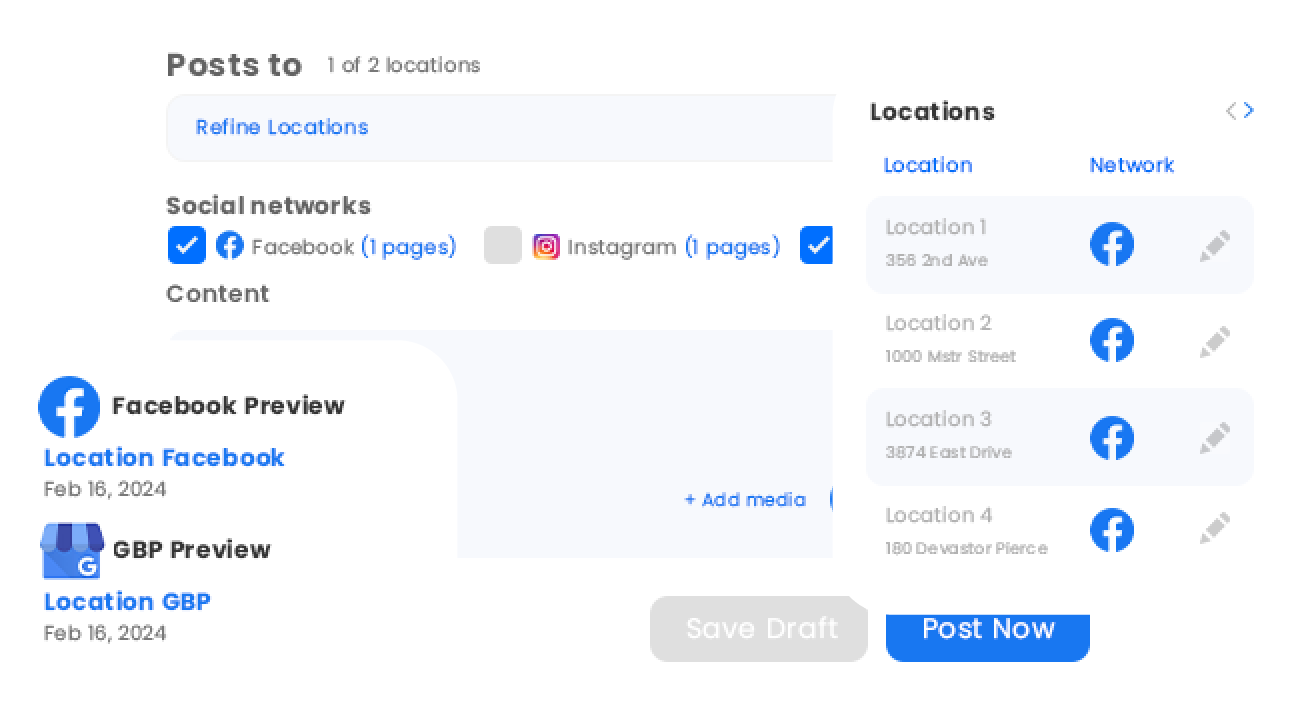Click the pencil edit icon for Location 1
The width and height of the screenshot is (1294, 716).
(1215, 246)
